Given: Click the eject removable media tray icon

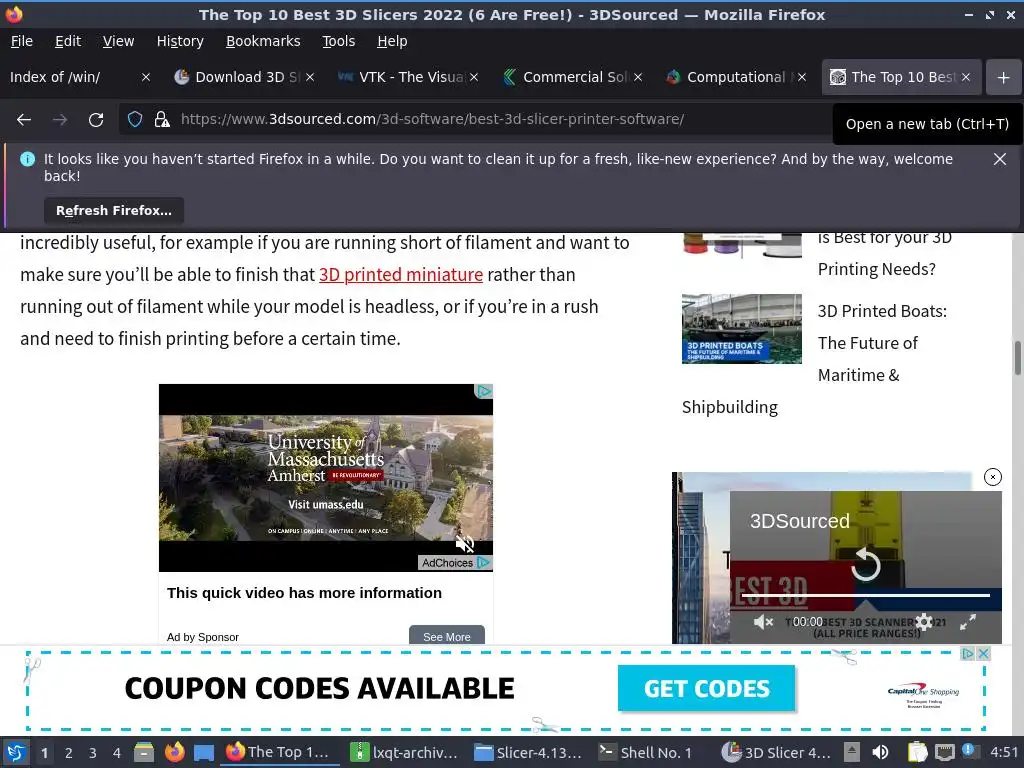Looking at the screenshot, I should tap(851, 753).
